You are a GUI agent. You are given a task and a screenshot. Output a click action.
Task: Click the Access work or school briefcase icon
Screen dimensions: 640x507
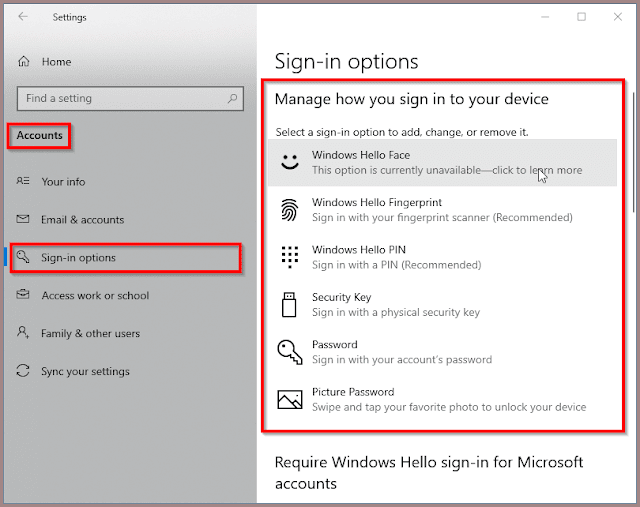point(23,294)
